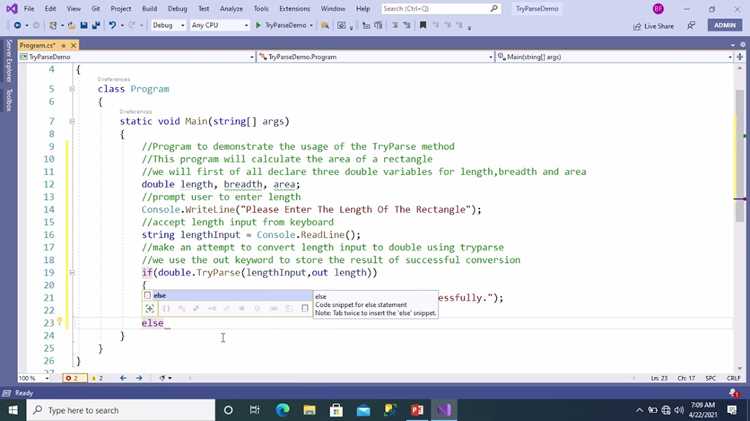Screen dimensions: 750x421
Task: Open Mail app from the taskbar
Action: pyautogui.click(x=364, y=410)
